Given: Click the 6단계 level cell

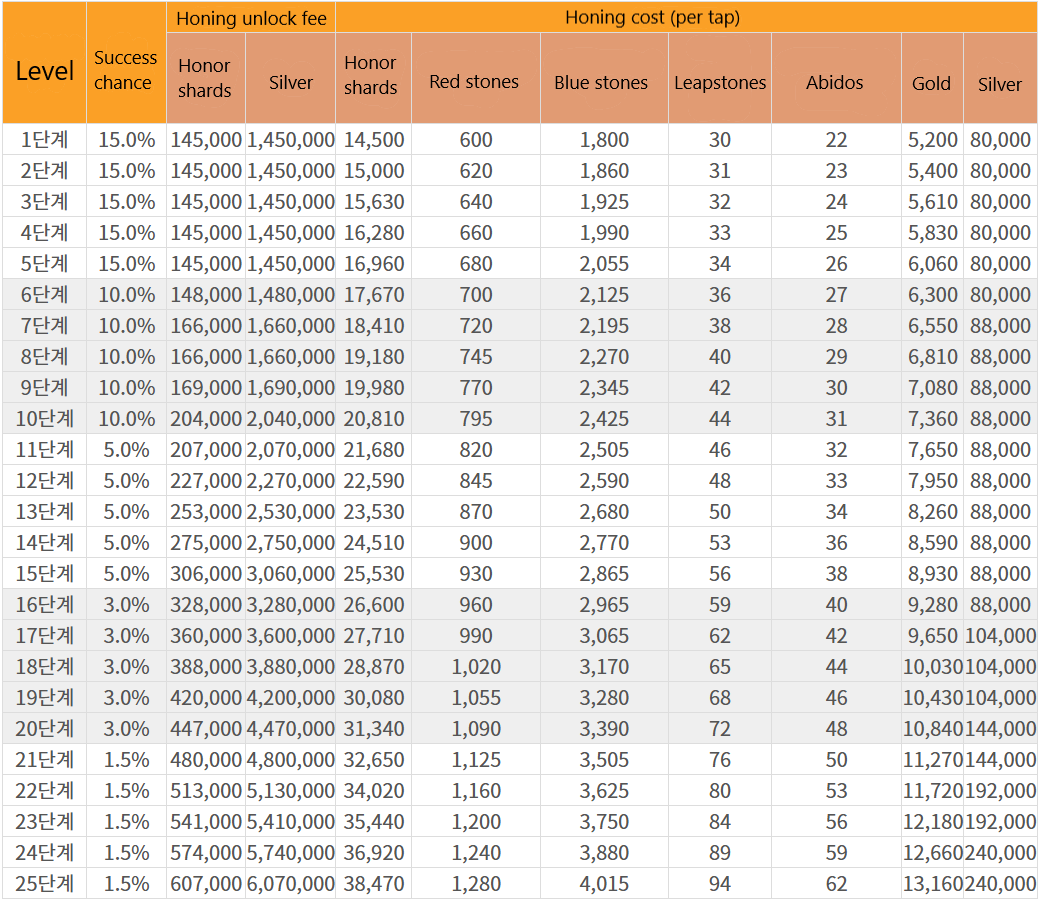Looking at the screenshot, I should pos(45,295).
